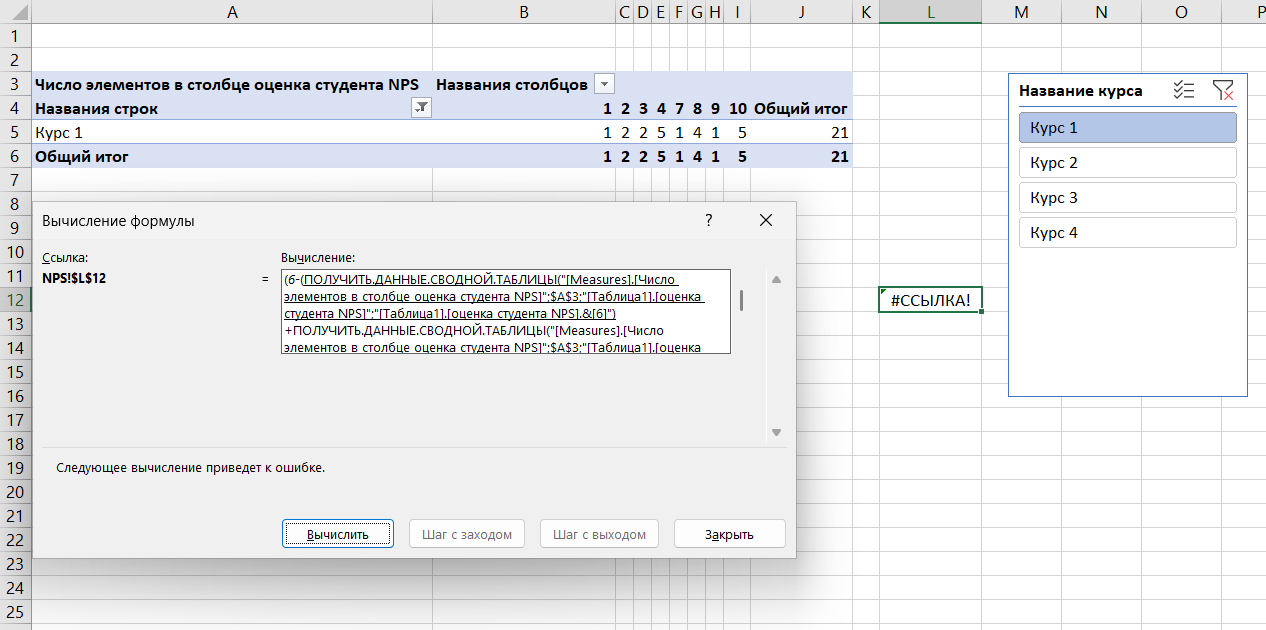Select Курс 4 in the slicer

pos(1128,233)
